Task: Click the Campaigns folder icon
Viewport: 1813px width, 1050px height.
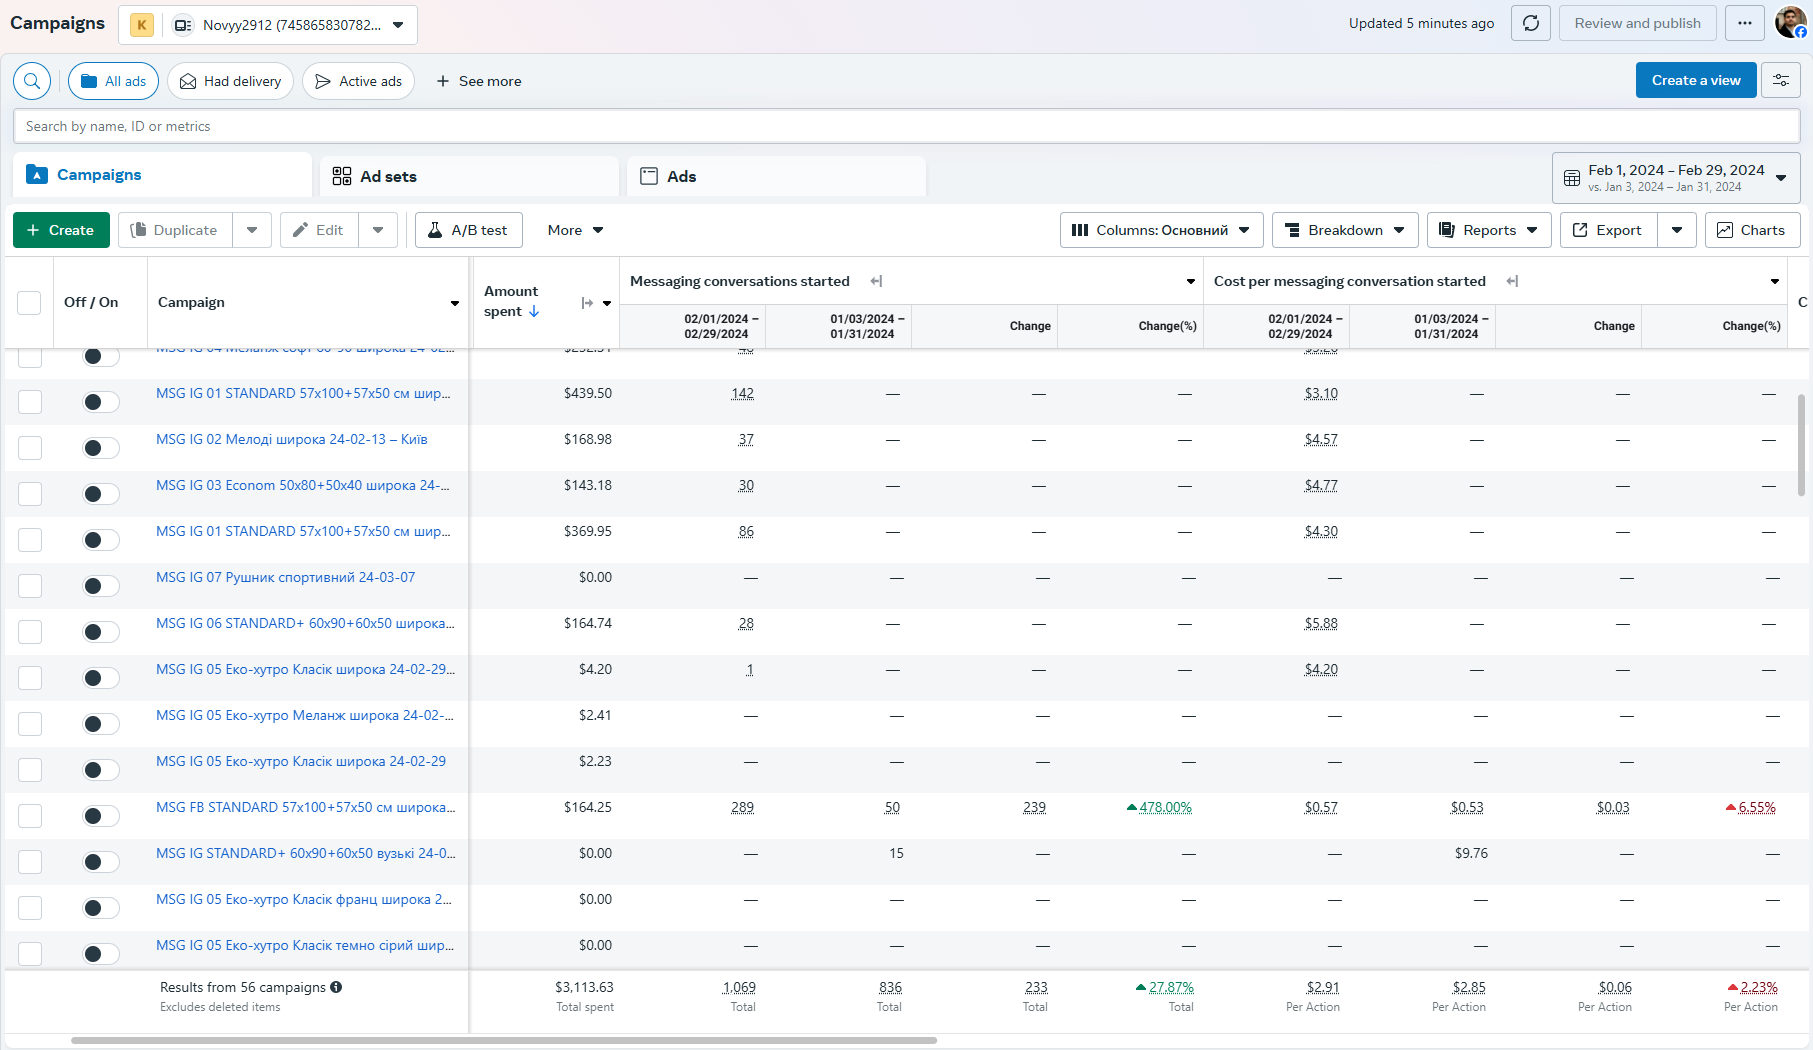Action: (37, 174)
